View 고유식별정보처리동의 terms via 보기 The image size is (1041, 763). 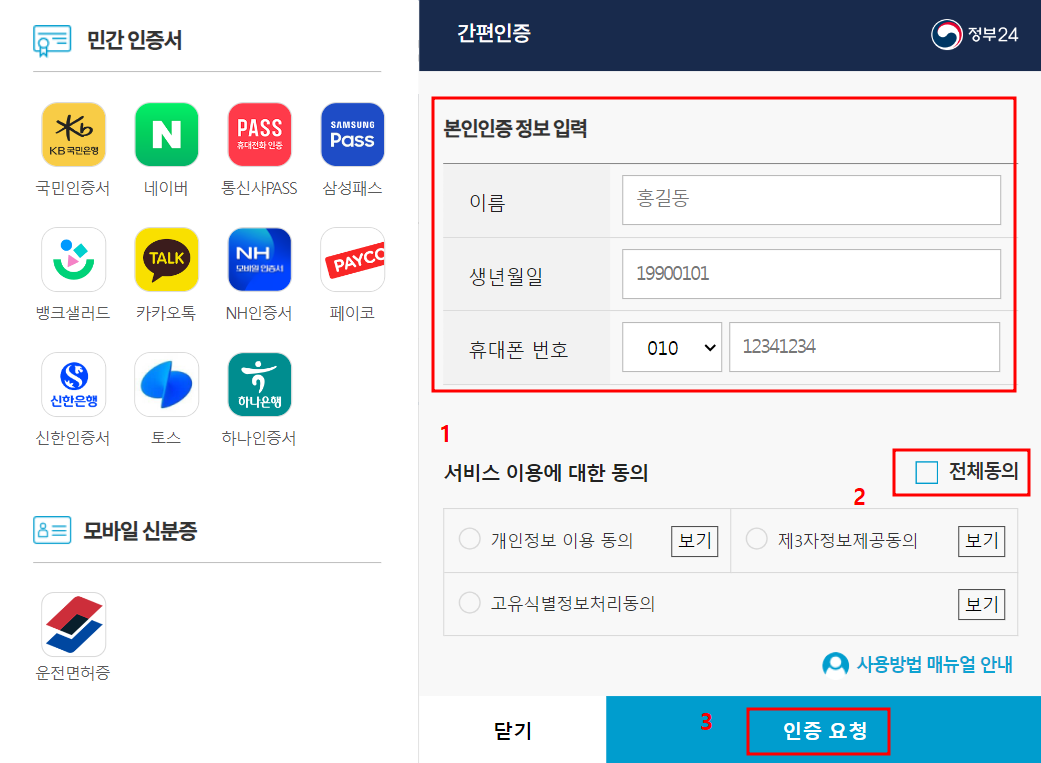981,604
